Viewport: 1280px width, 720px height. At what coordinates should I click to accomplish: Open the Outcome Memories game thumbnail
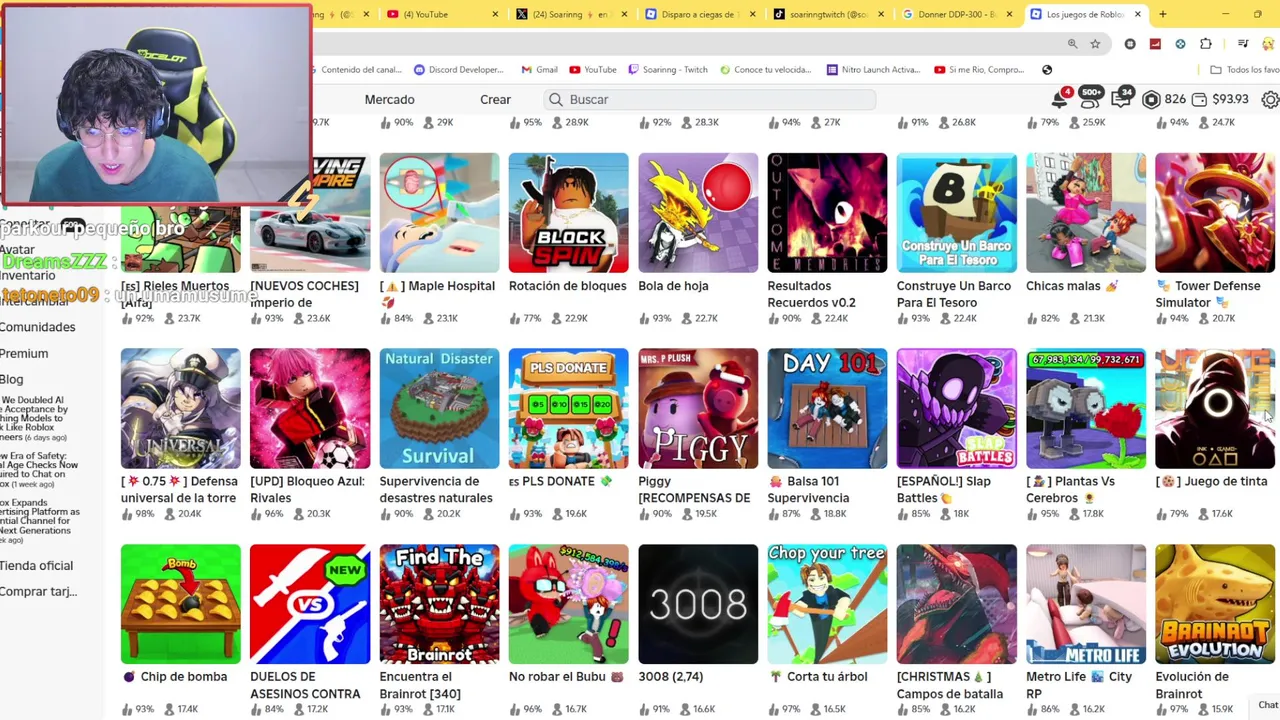pos(827,212)
